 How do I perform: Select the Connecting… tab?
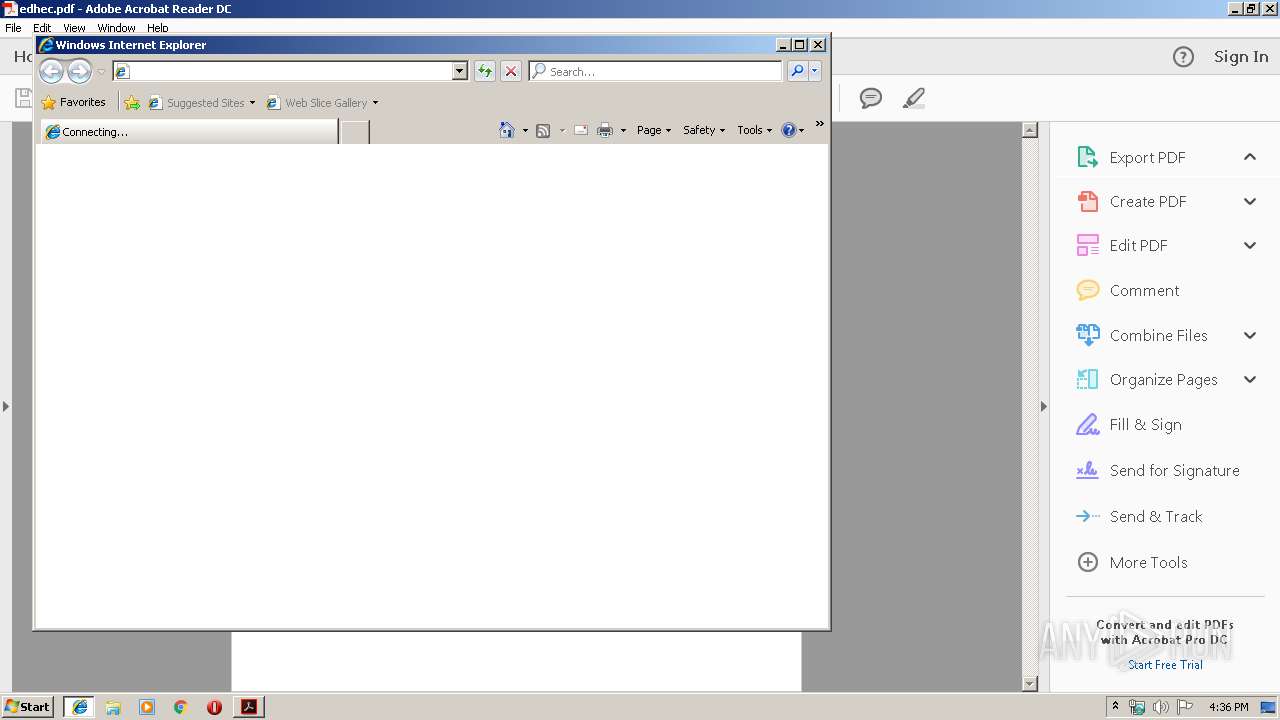(189, 132)
